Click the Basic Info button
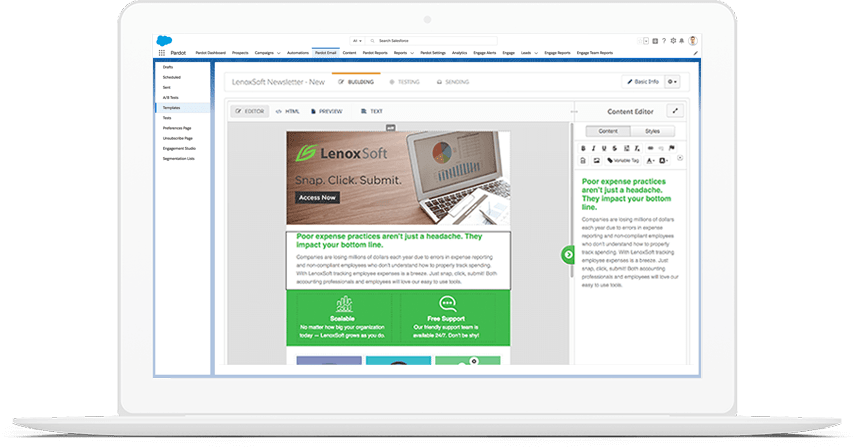 (x=643, y=82)
